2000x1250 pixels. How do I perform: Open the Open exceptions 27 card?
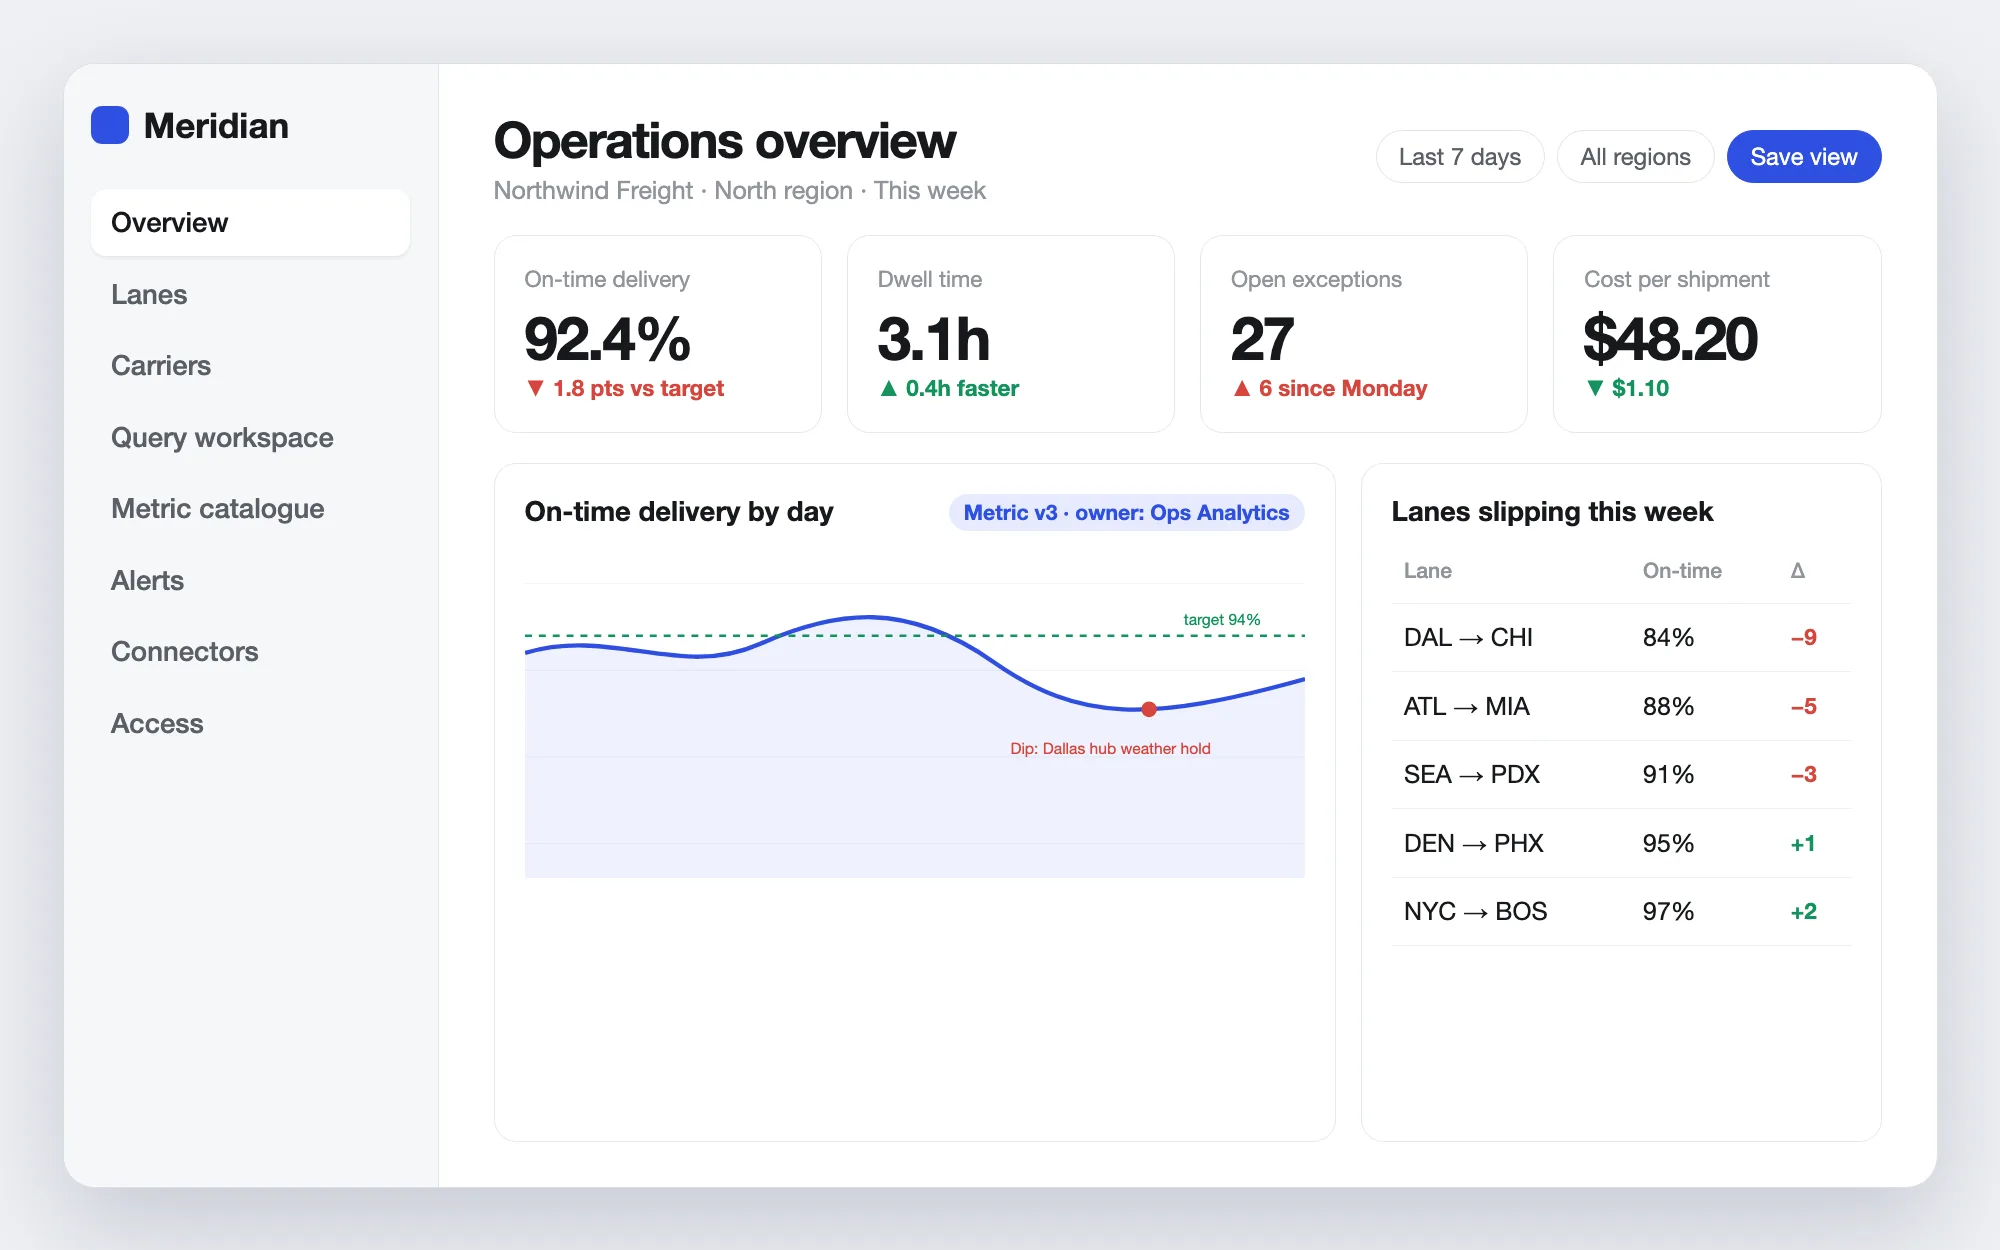point(1363,334)
